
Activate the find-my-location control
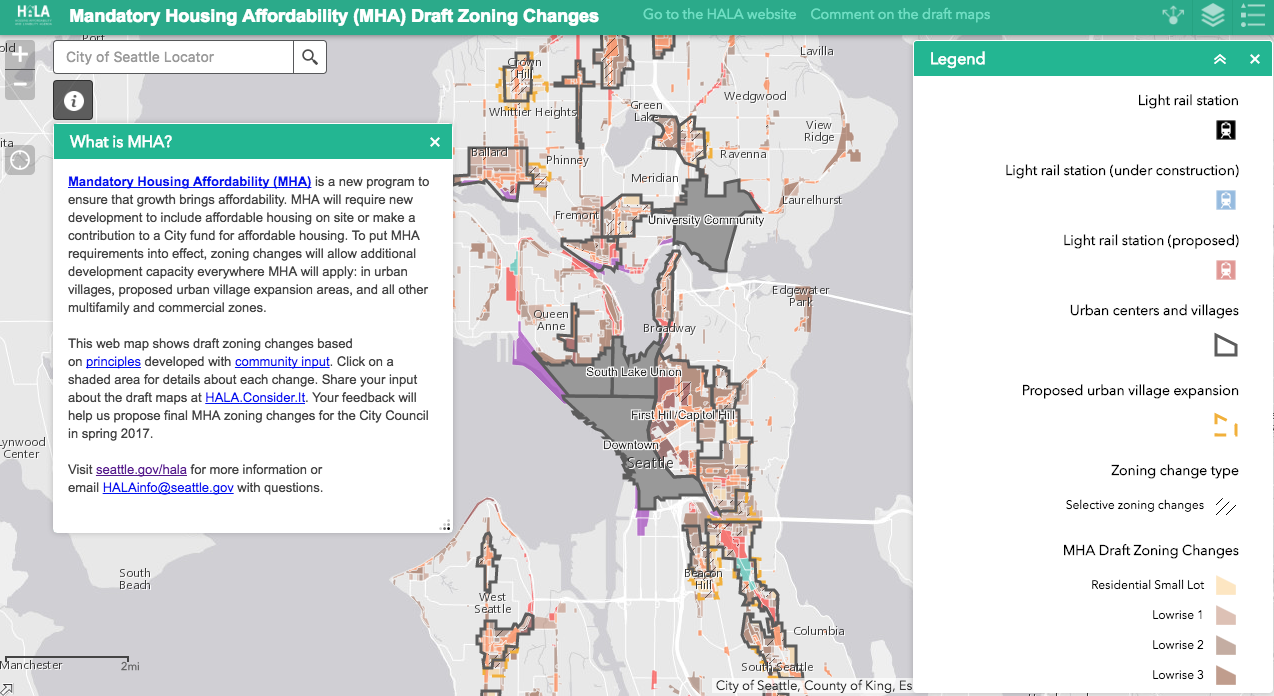(x=18, y=159)
